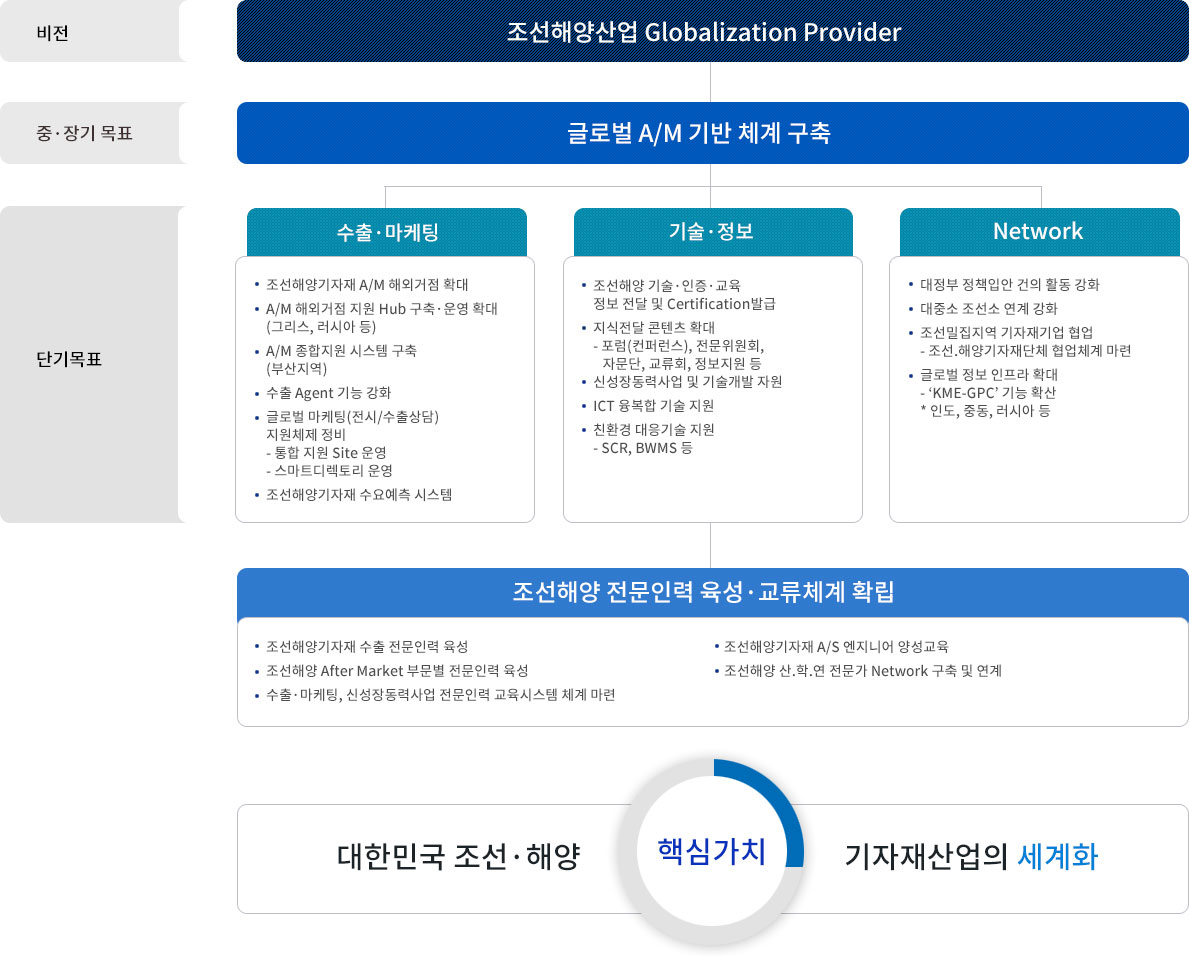Click 조선해양 After Market 부문별 전문인력 육성
Image resolution: width=1189 pixels, height=956 pixels.
(x=397, y=671)
